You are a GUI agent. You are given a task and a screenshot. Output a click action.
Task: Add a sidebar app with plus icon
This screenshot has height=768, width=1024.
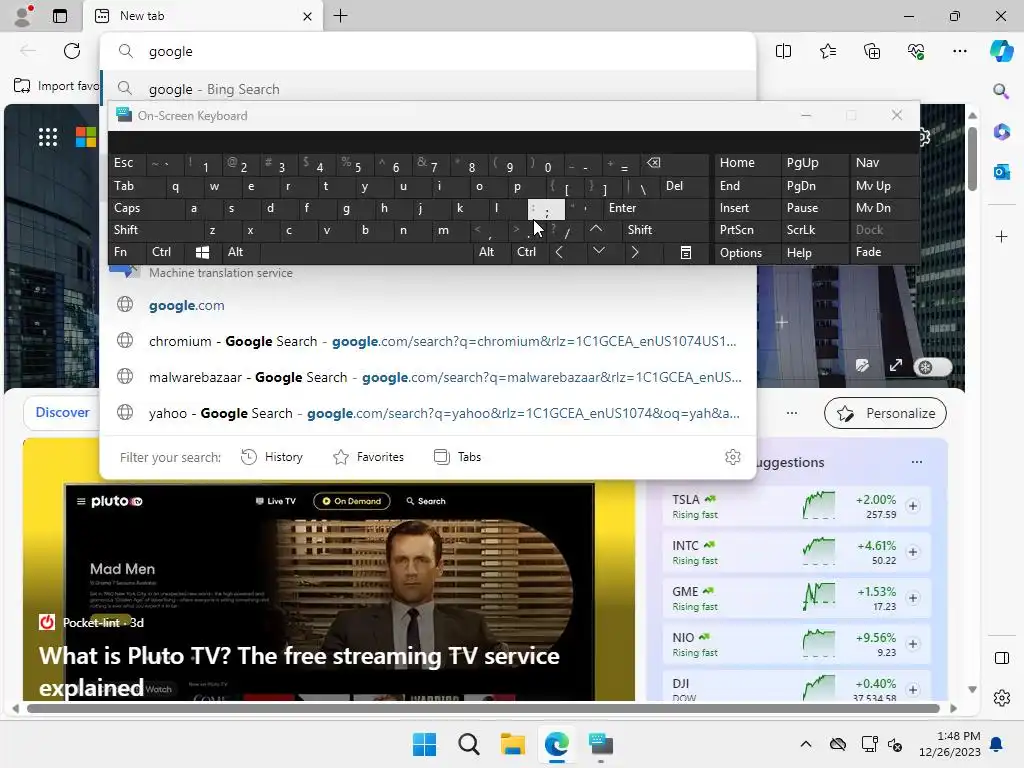(x=1001, y=236)
